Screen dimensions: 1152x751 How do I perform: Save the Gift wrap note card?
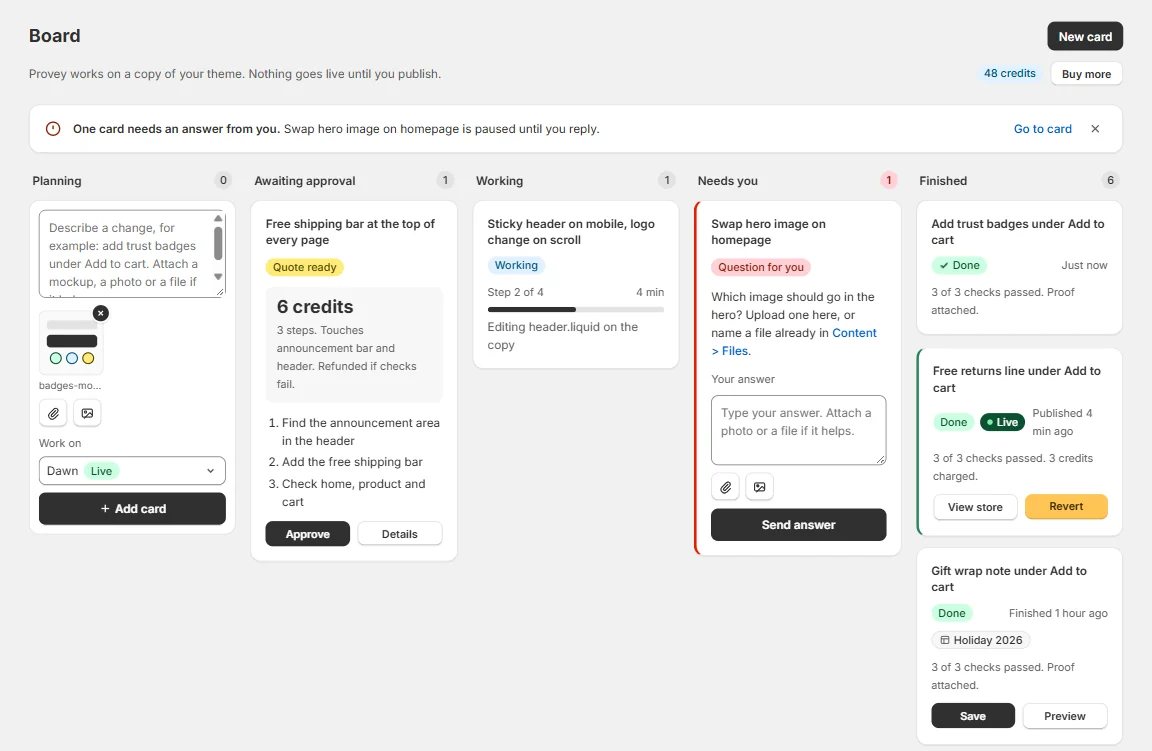tap(973, 716)
